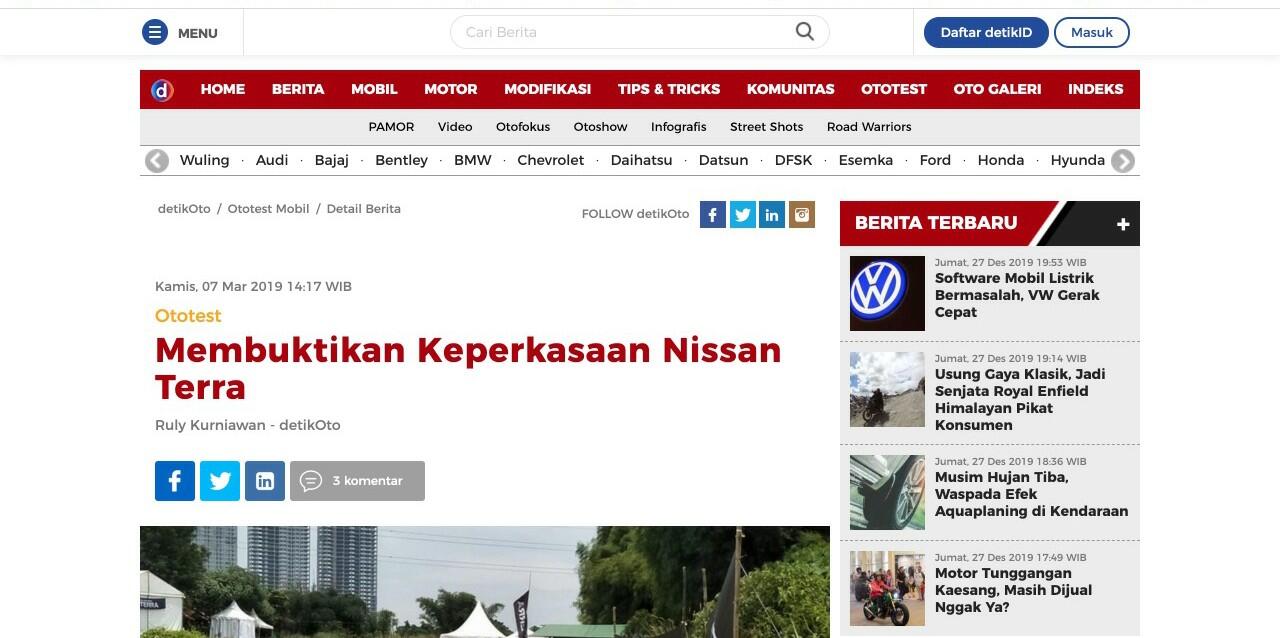Click Detail Berita breadcrumb

point(363,209)
